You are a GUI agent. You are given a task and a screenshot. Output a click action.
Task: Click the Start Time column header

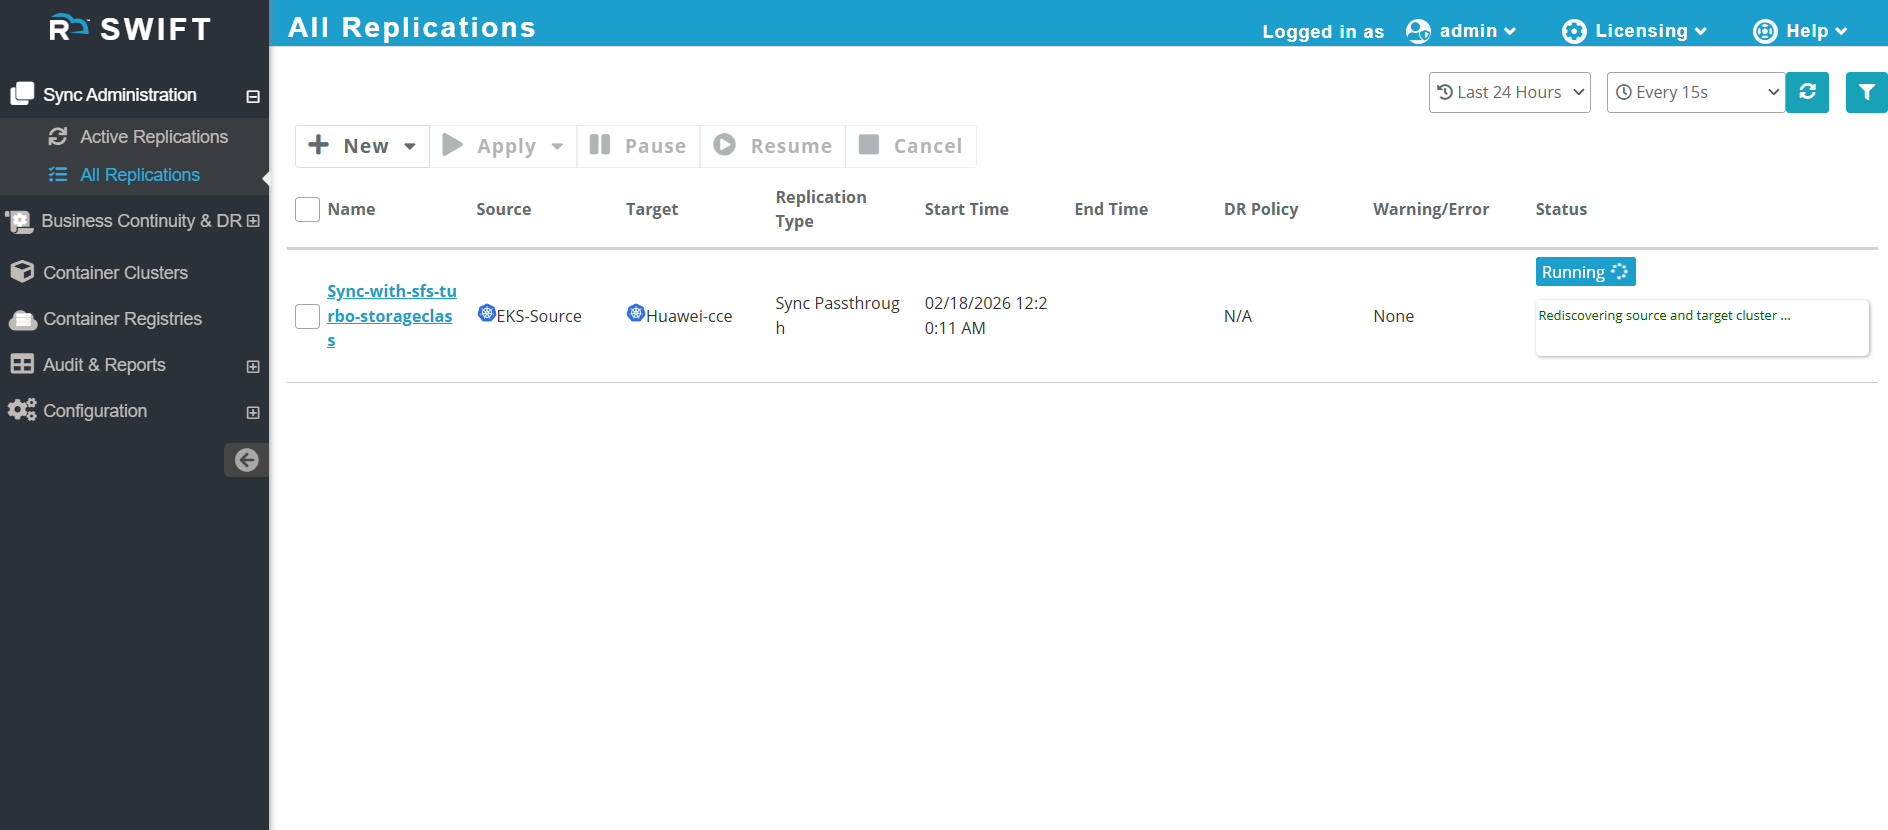tap(966, 209)
